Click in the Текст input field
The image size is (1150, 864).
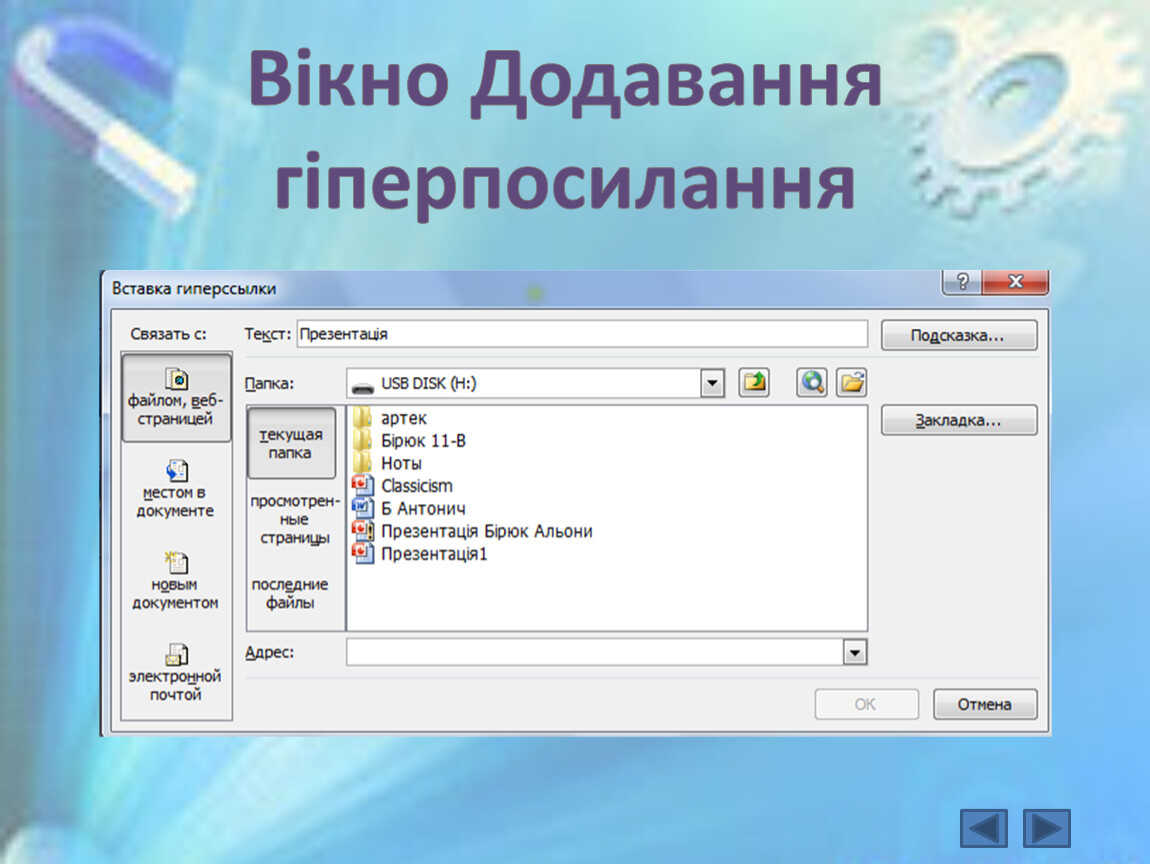pos(582,334)
